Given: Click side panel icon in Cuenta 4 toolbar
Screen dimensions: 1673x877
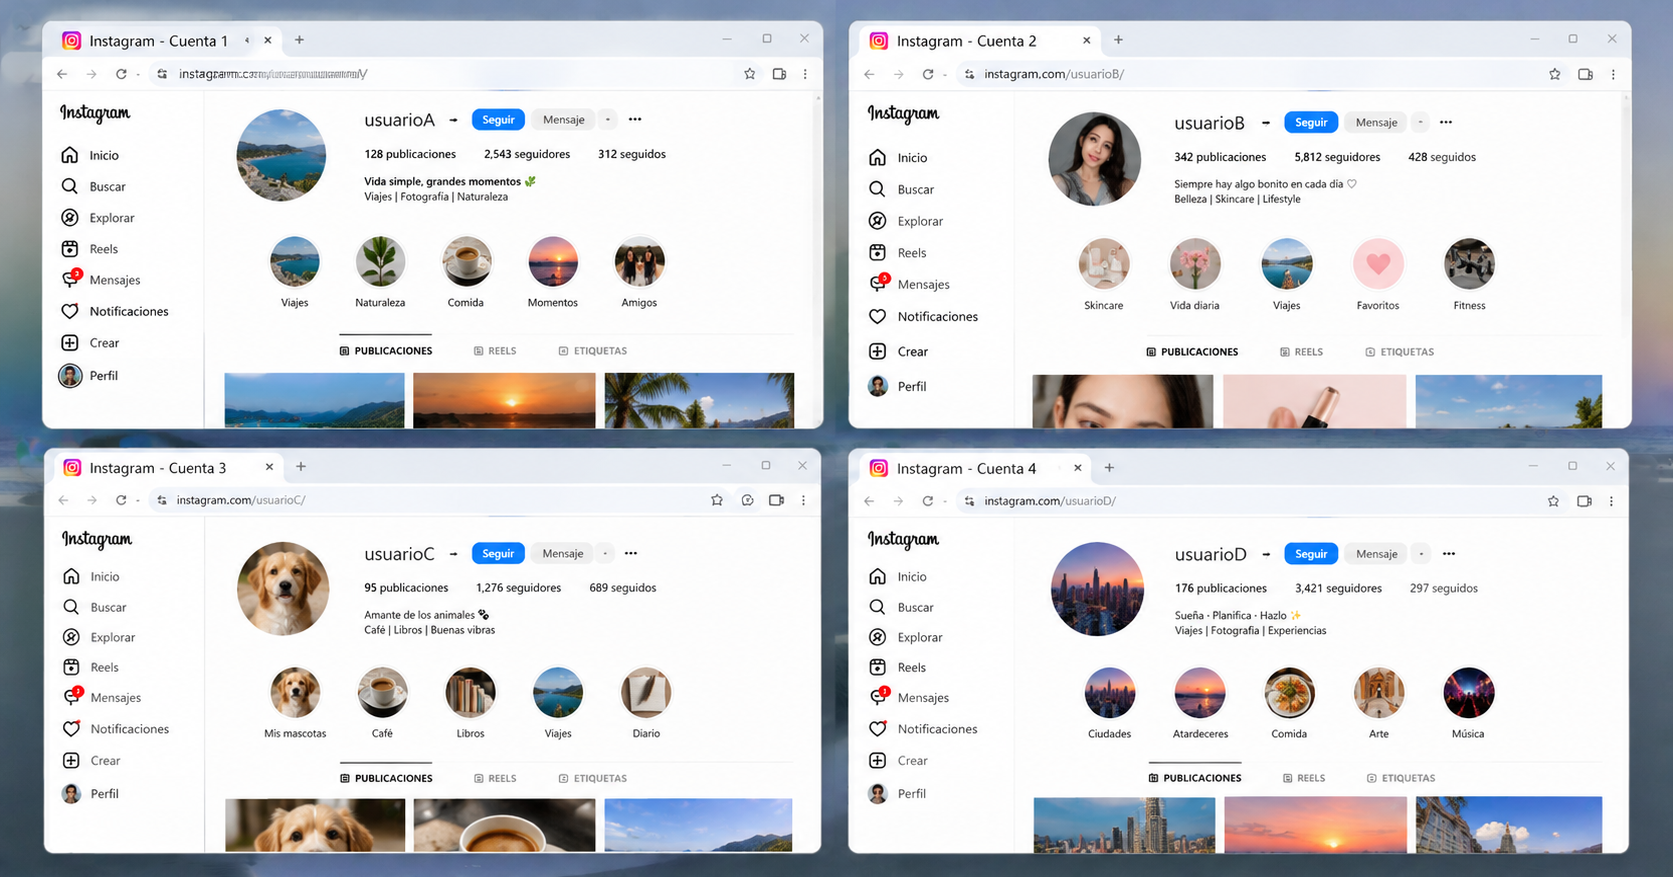Looking at the screenshot, I should pos(1584,501).
